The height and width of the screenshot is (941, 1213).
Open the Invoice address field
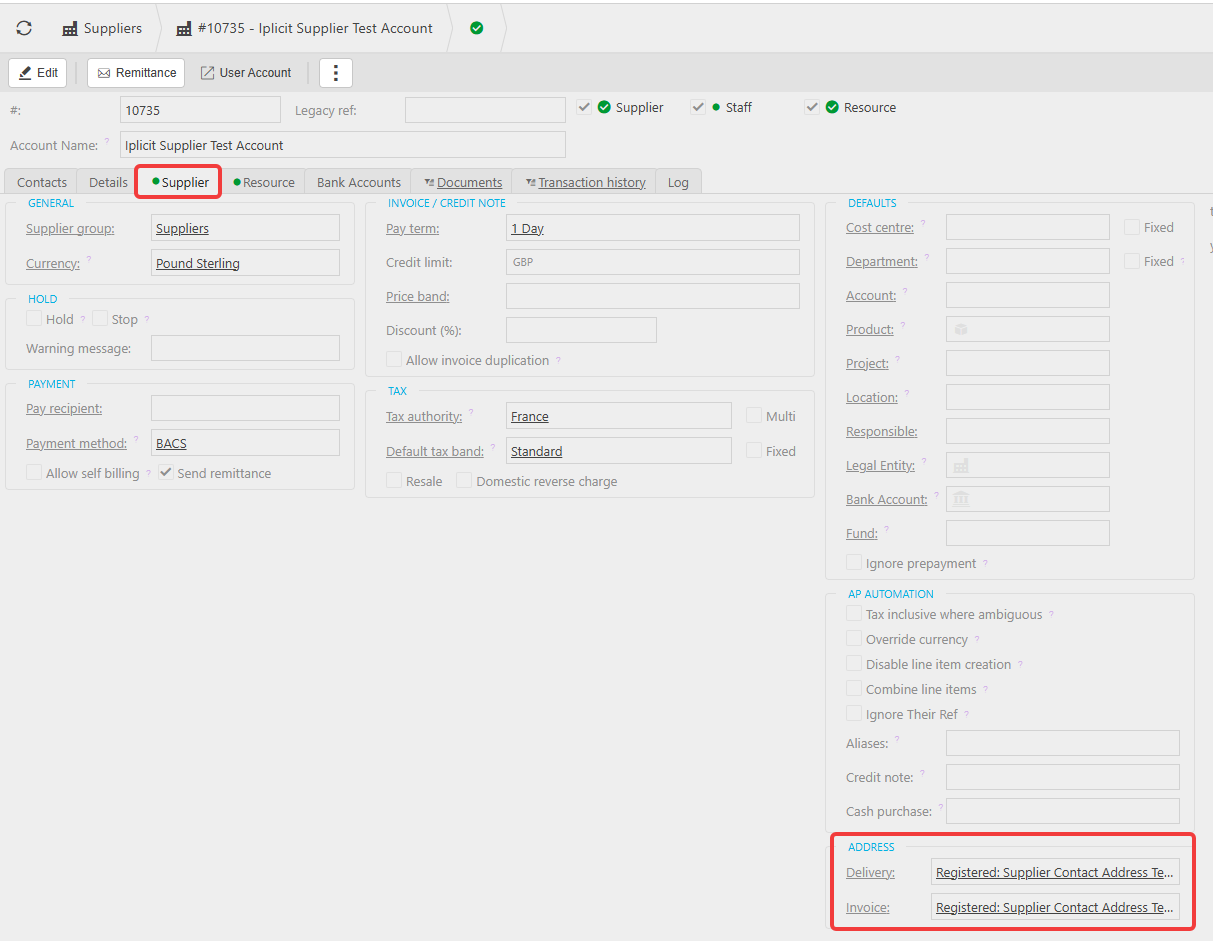click(x=1055, y=907)
